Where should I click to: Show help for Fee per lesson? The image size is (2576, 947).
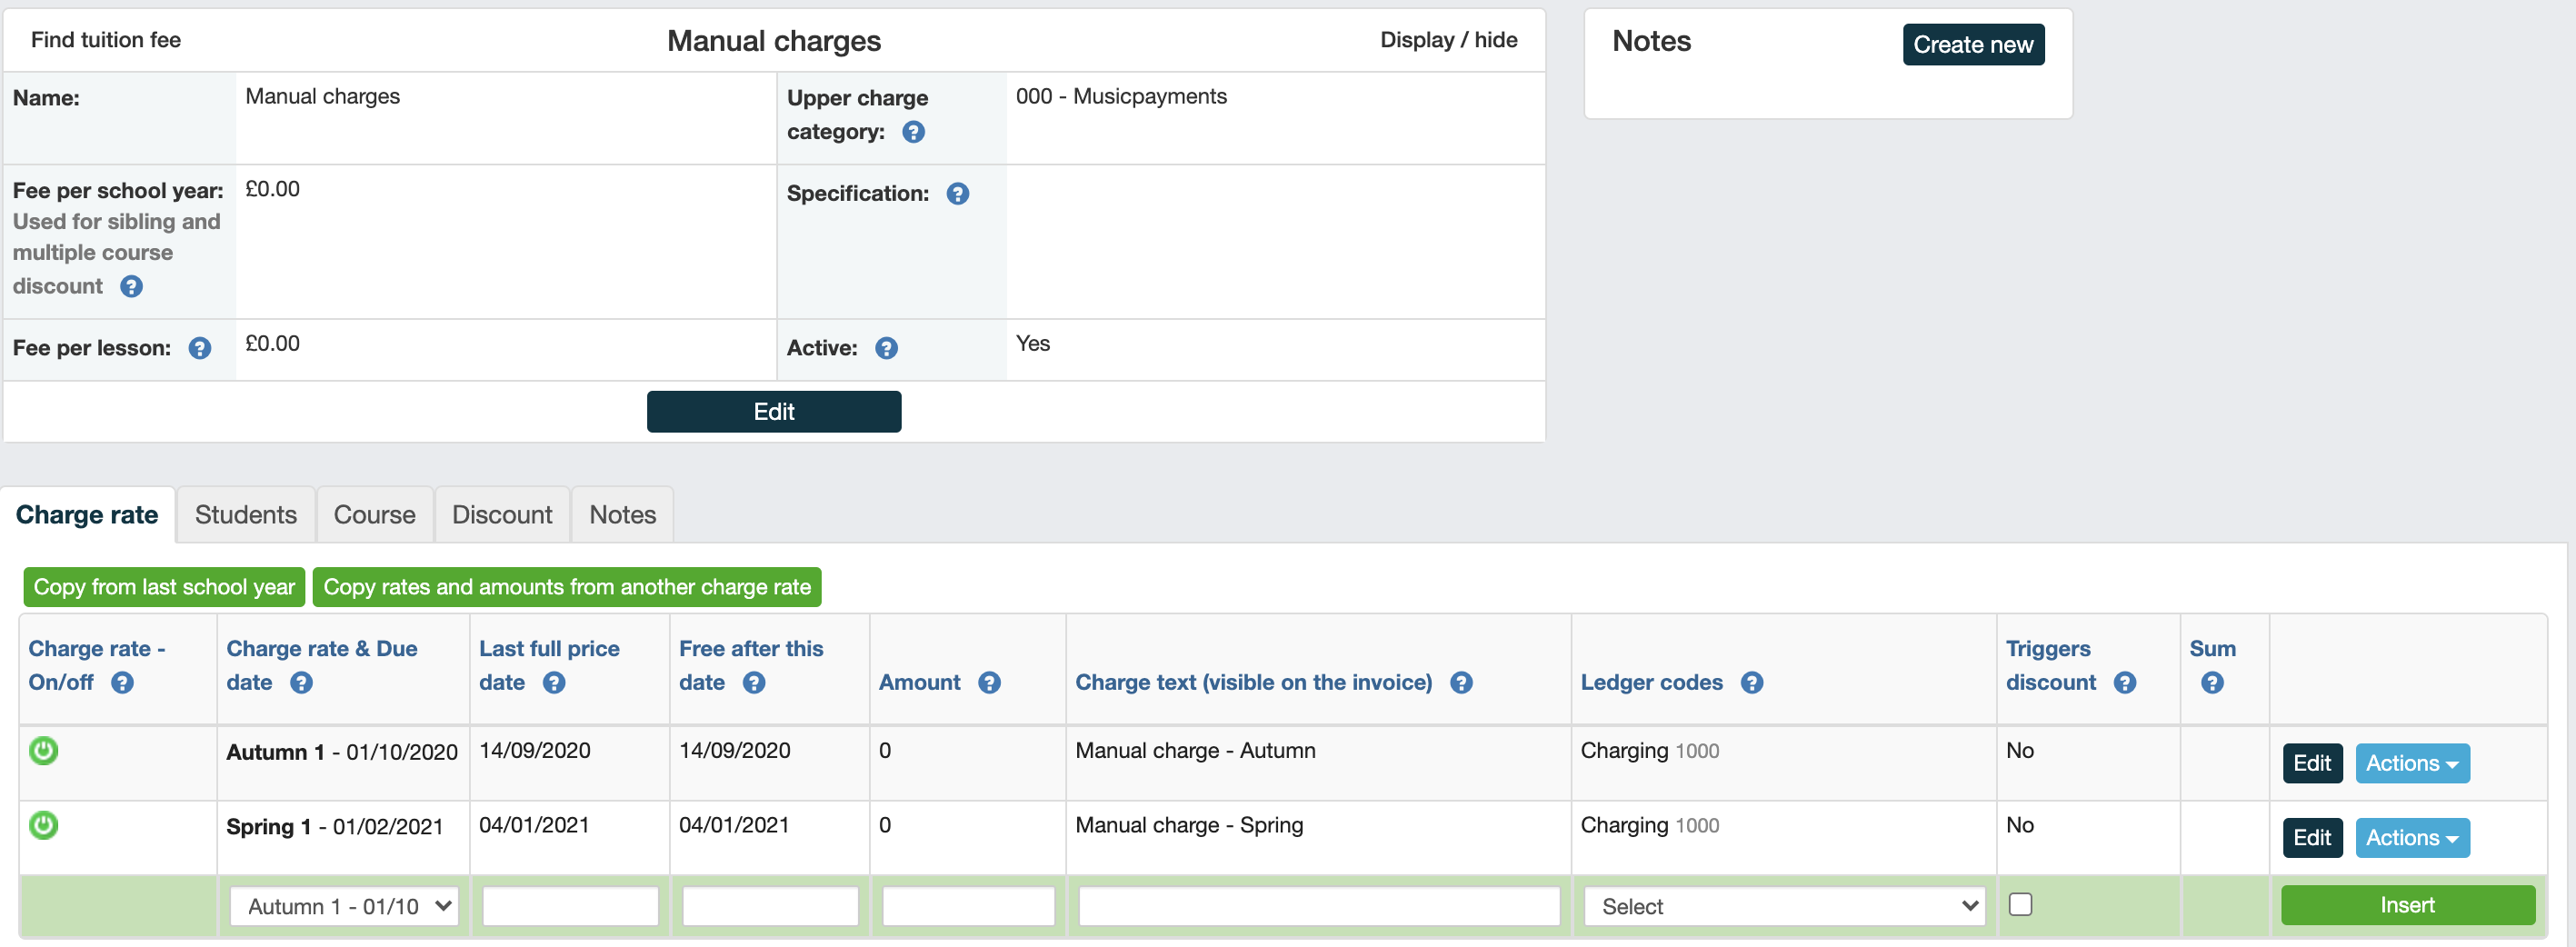[200, 348]
